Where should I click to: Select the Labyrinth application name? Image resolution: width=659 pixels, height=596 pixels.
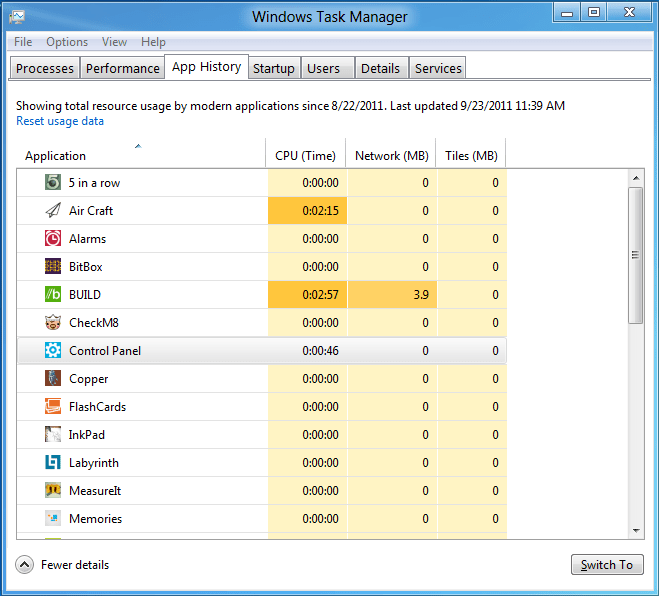(x=94, y=463)
